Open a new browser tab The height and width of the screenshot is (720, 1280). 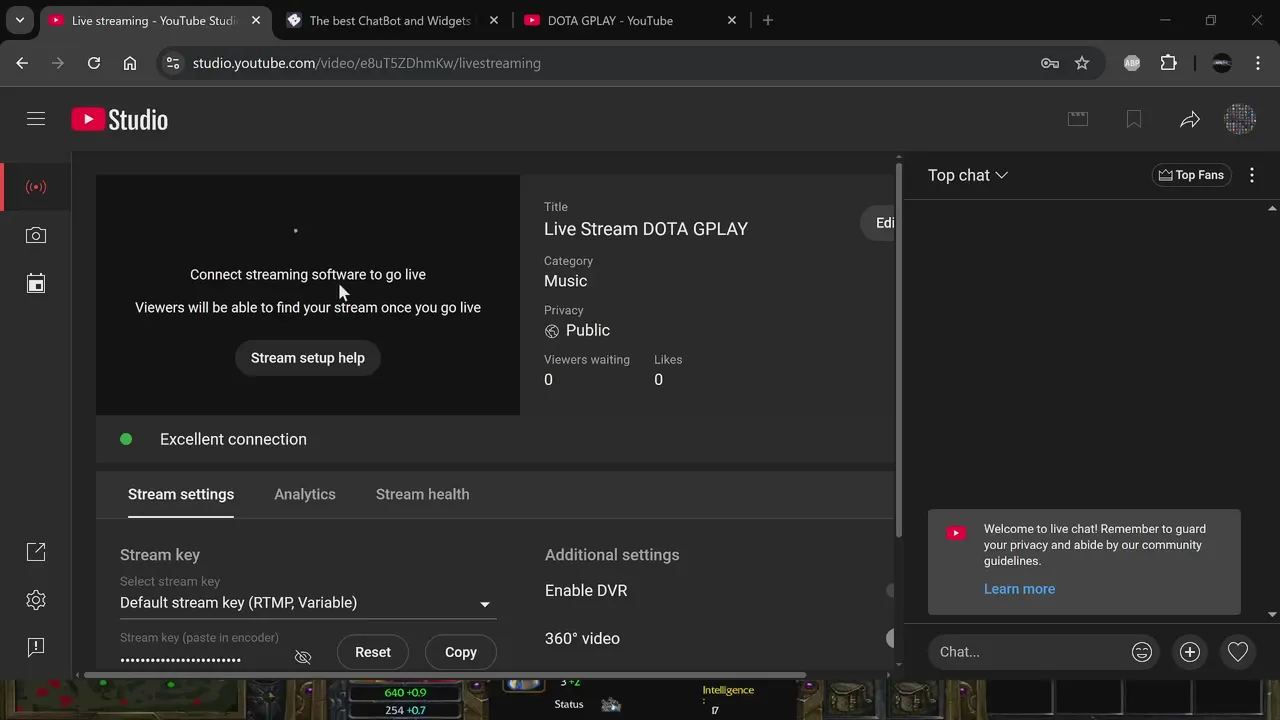[768, 20]
